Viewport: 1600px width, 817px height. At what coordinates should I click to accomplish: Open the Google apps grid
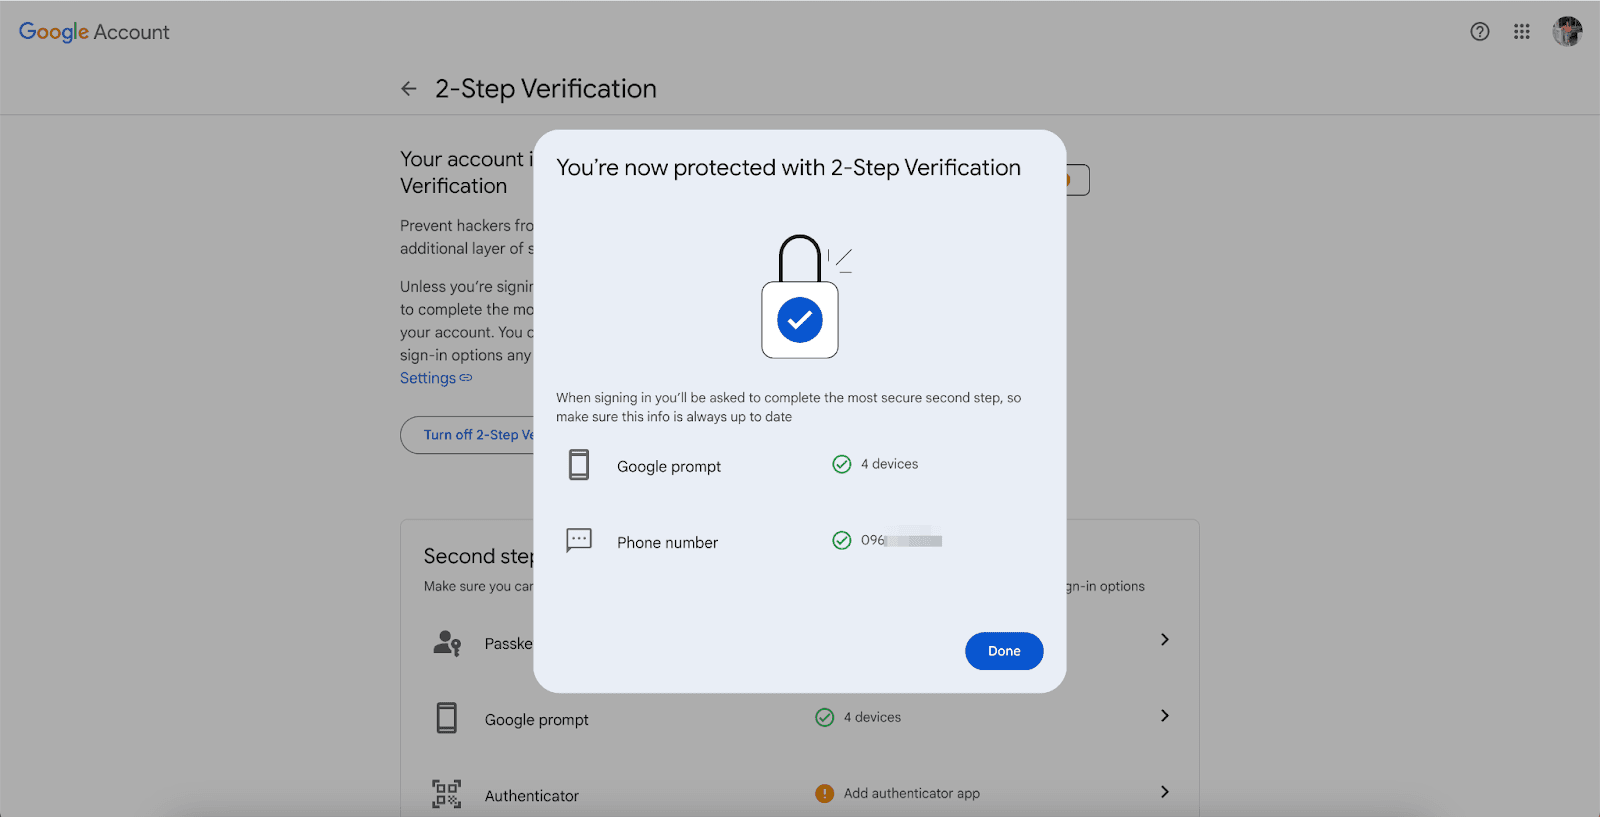(1521, 32)
